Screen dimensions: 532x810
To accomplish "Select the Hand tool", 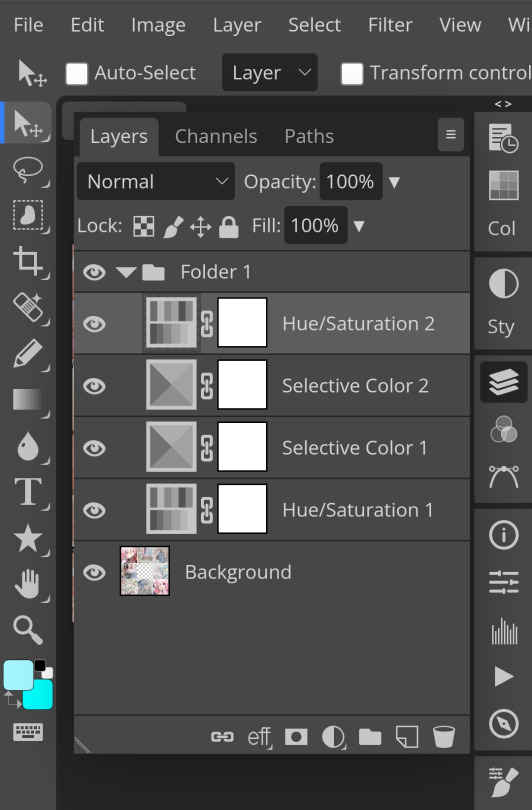I will (x=28, y=584).
